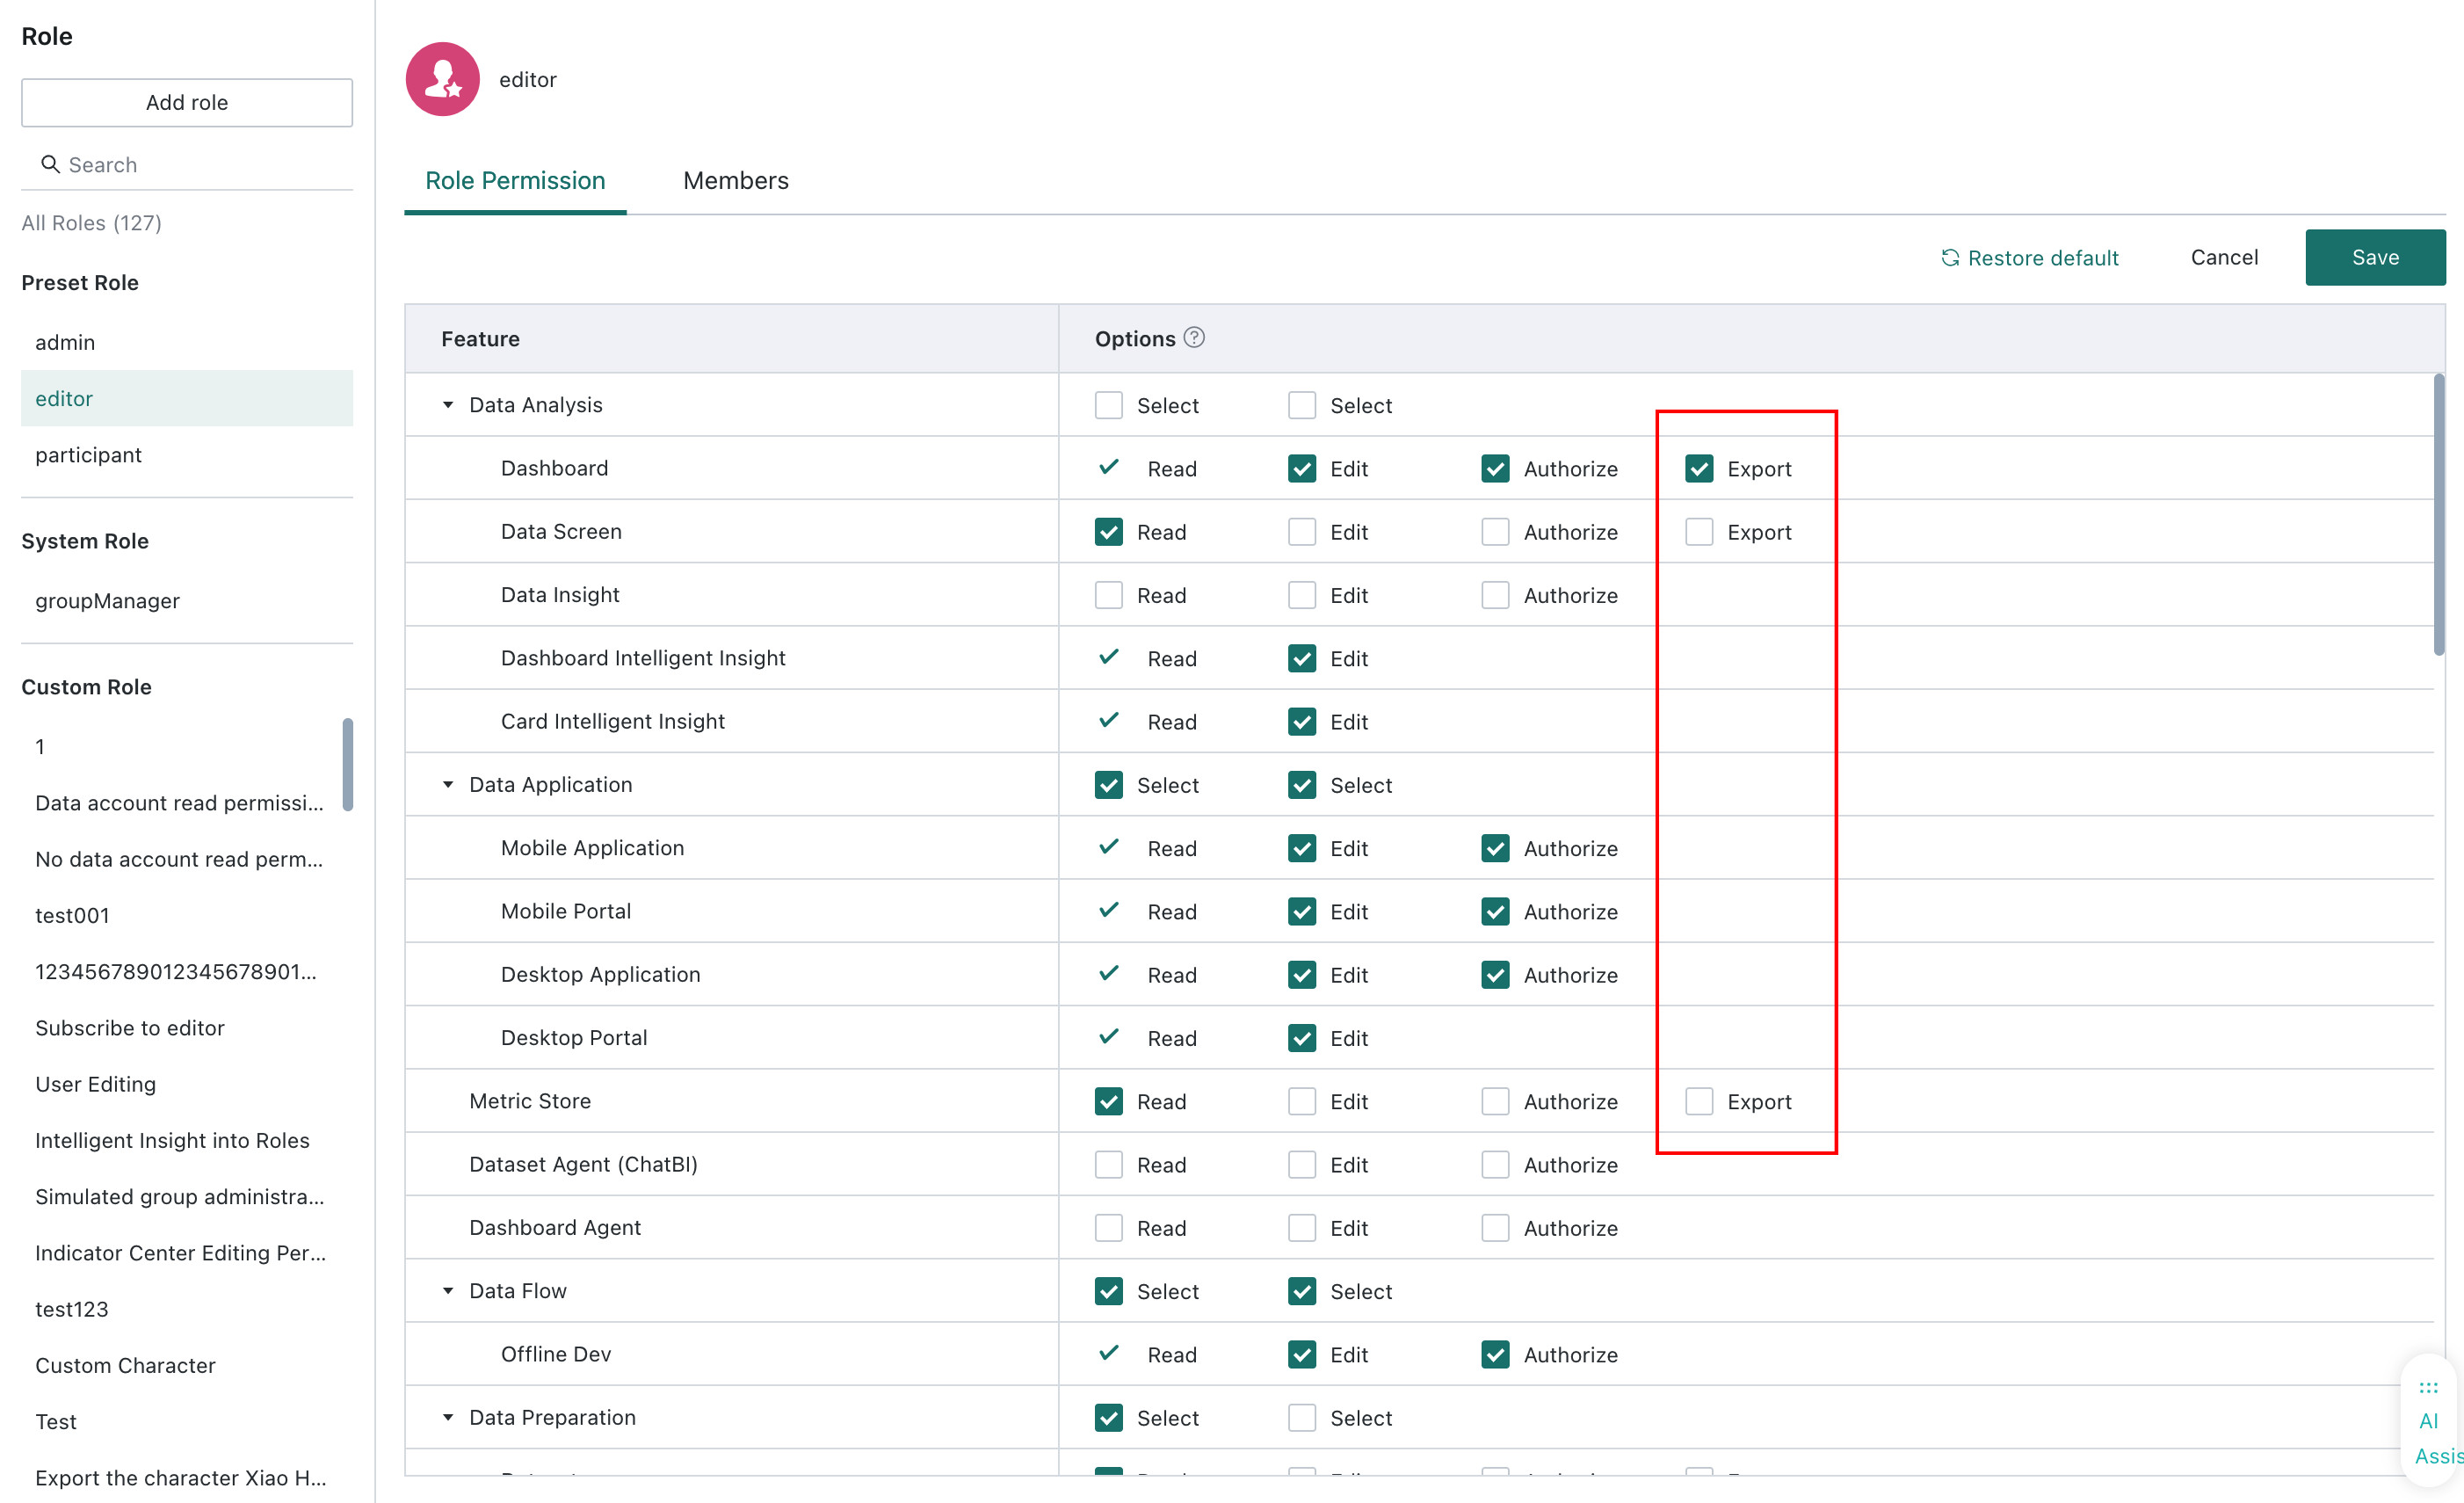Cancel the permission edits
2464x1503 pixels.
tap(2224, 257)
